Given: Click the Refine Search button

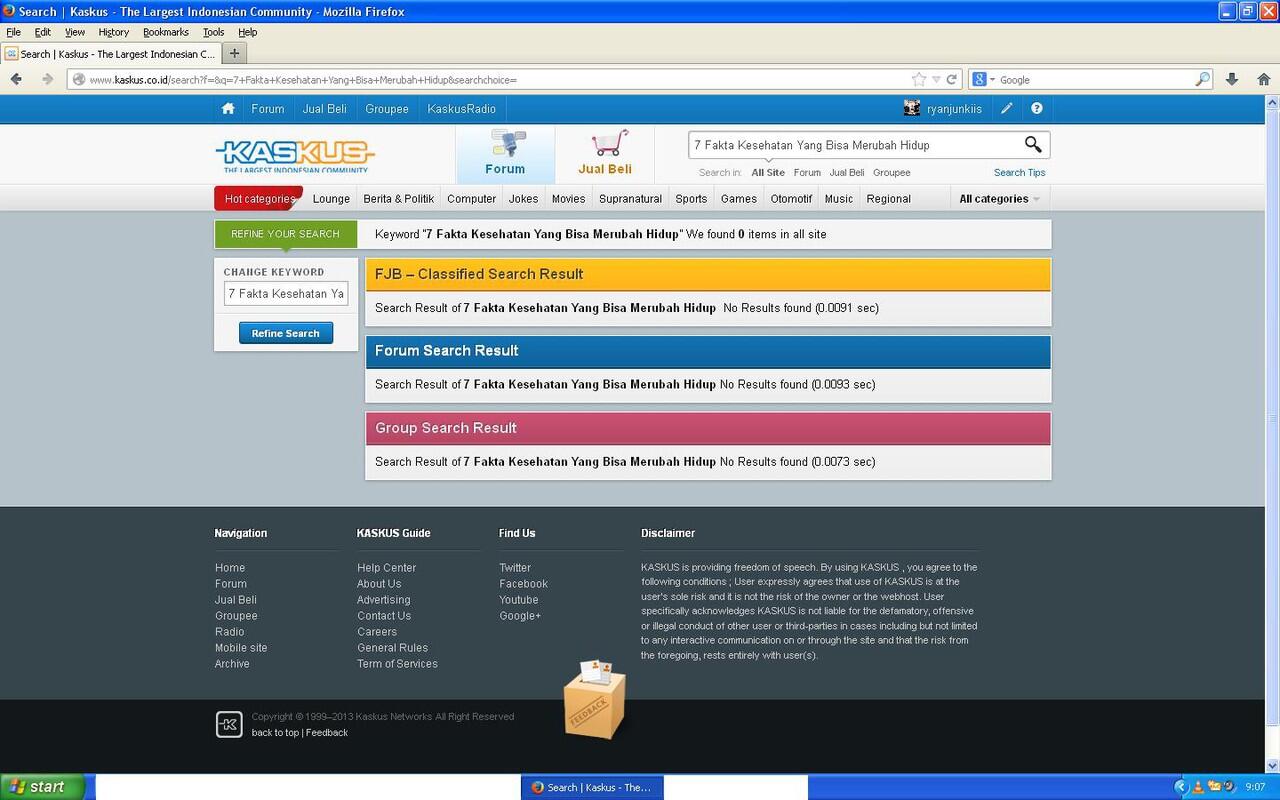Looking at the screenshot, I should click(x=286, y=333).
